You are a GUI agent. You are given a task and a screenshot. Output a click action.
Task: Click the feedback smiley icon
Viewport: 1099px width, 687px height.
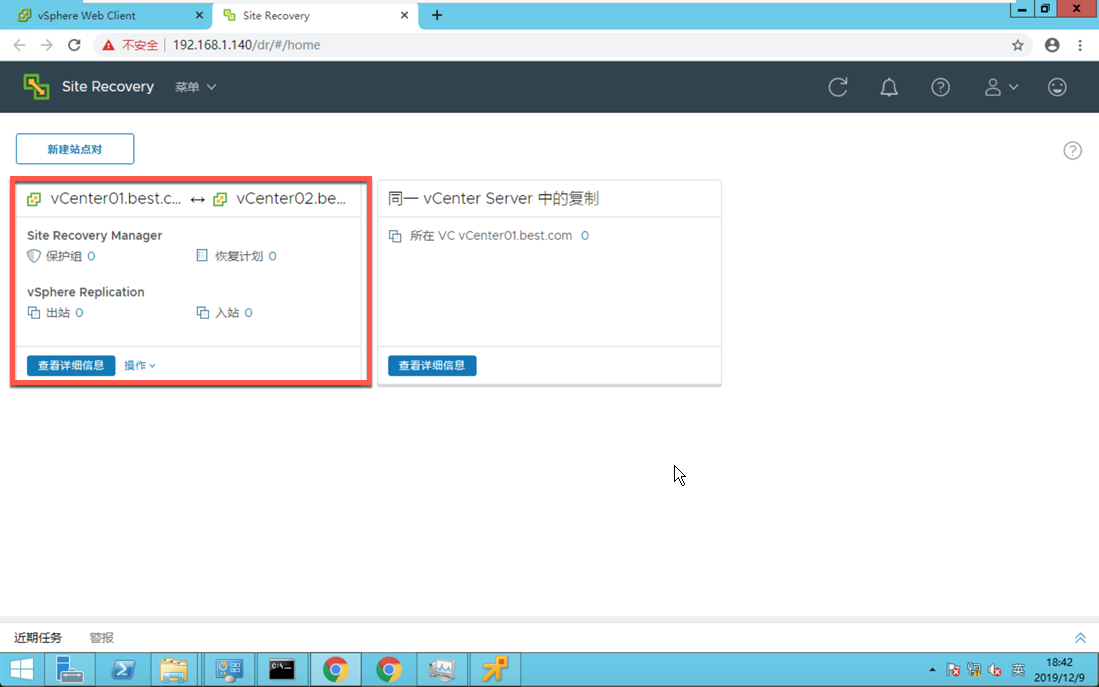[1057, 87]
